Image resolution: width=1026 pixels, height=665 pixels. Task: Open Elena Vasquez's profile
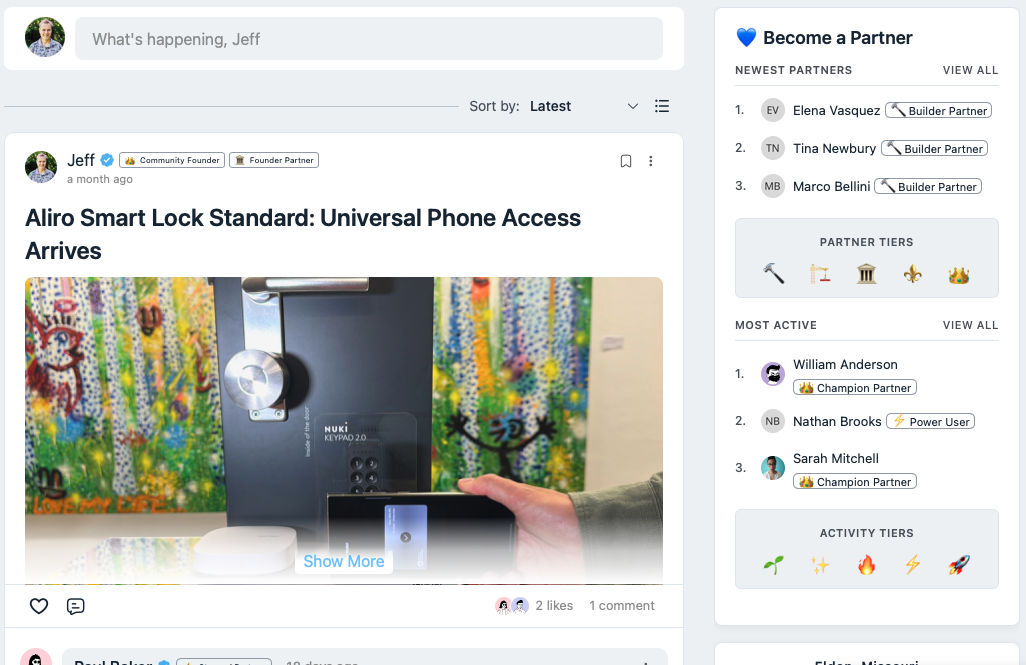(836, 111)
